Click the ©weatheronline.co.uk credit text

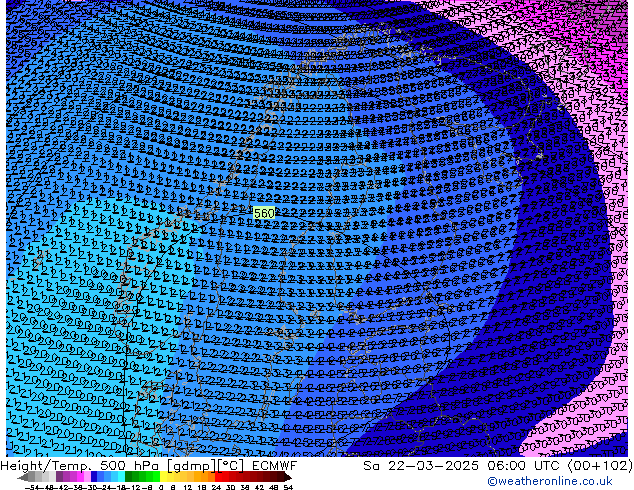tap(549, 481)
